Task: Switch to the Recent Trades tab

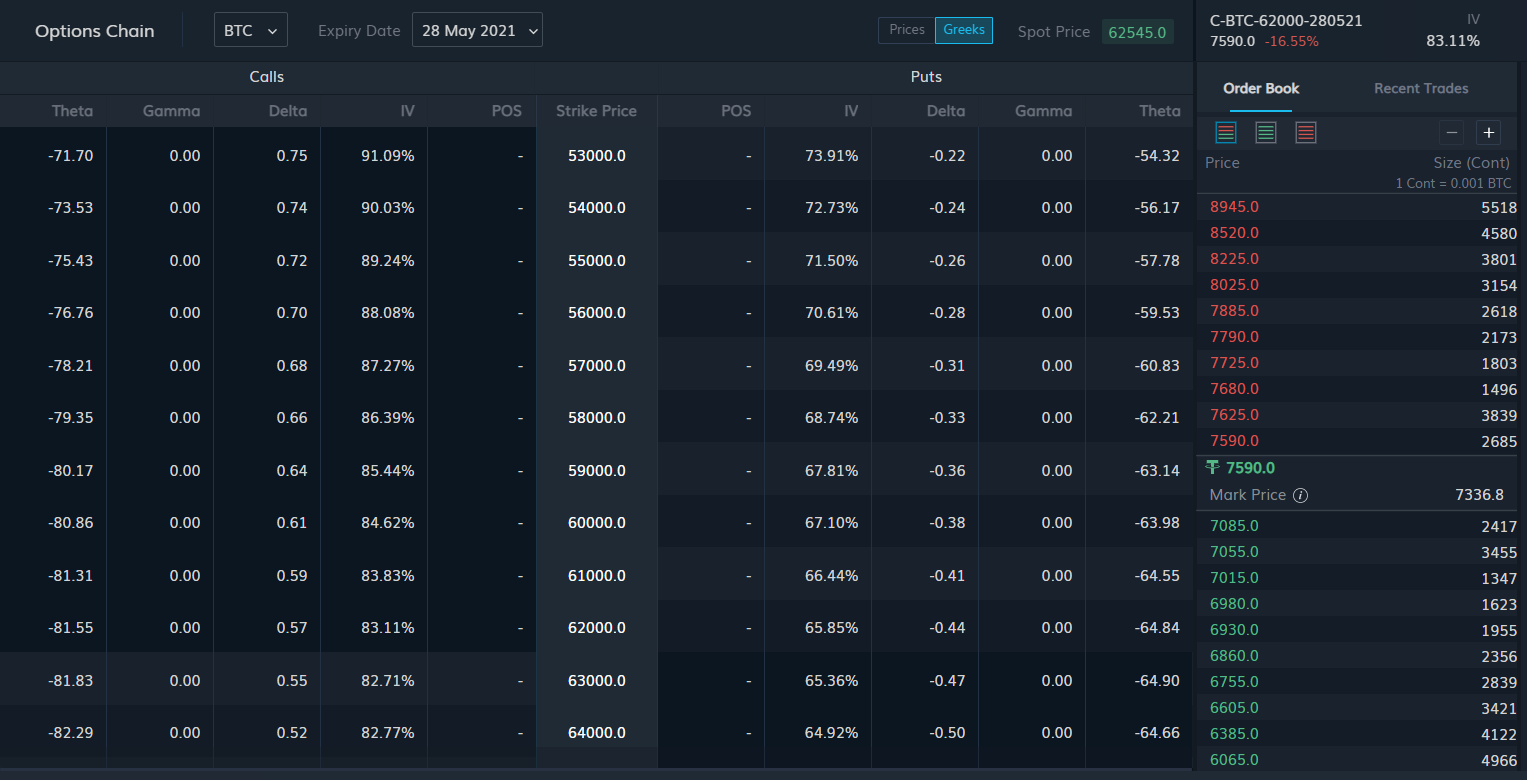Action: [1421, 88]
